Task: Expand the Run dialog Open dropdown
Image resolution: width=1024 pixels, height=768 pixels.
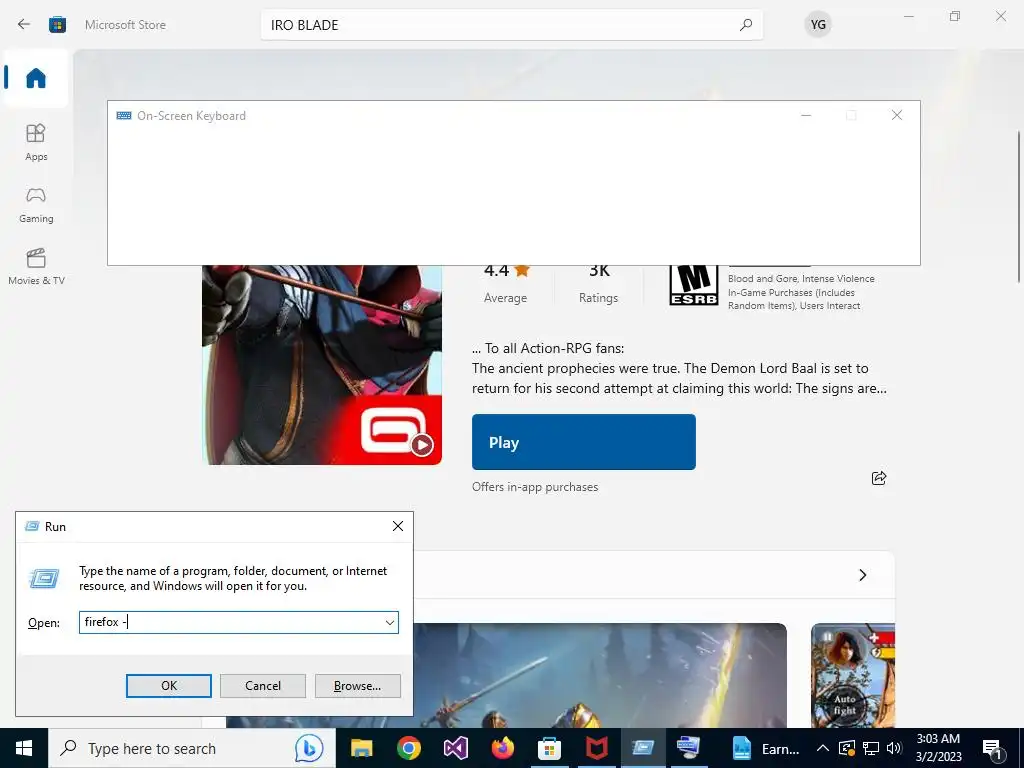Action: [x=390, y=622]
